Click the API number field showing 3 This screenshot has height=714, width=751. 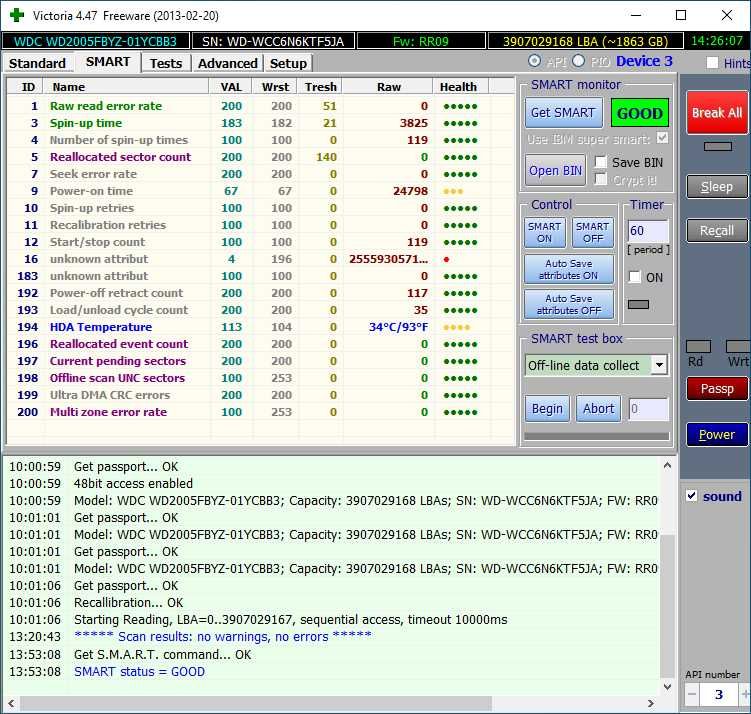pyautogui.click(x=718, y=694)
